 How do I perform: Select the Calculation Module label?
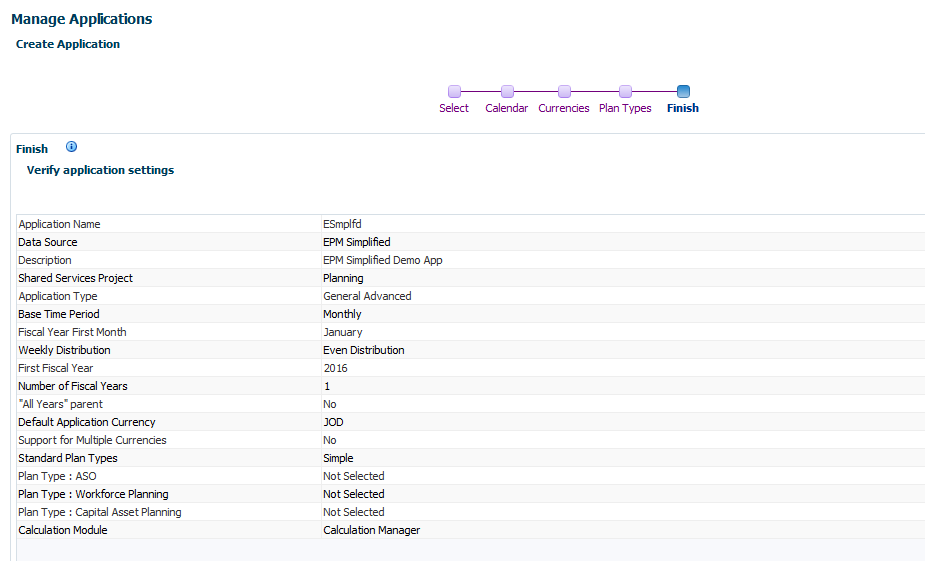pyautogui.click(x=63, y=530)
